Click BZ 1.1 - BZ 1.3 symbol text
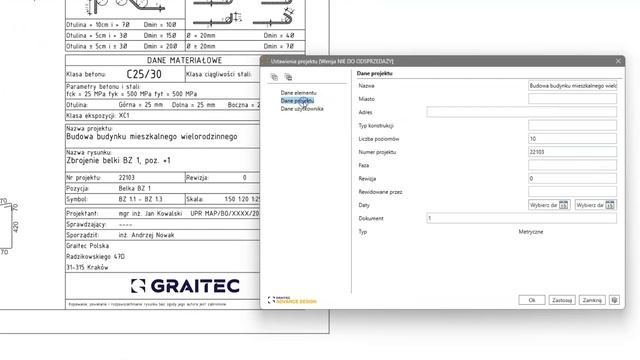Screen dimensions: 640x360 point(140,199)
